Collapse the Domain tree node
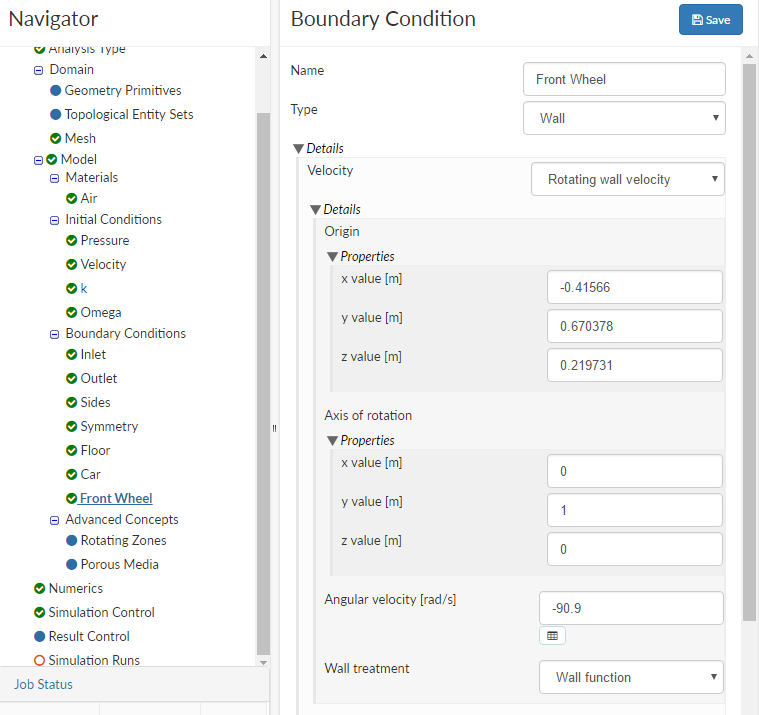The height and width of the screenshot is (715, 759). (x=39, y=70)
